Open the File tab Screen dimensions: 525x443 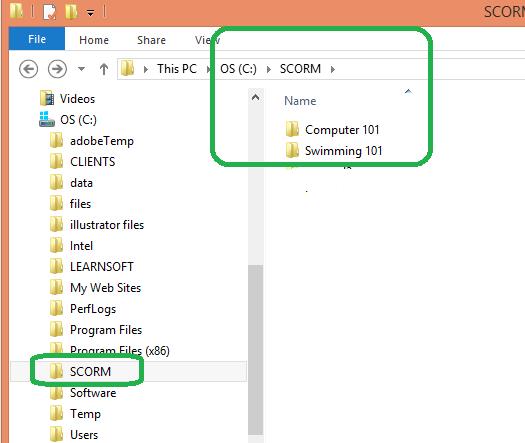point(37,39)
